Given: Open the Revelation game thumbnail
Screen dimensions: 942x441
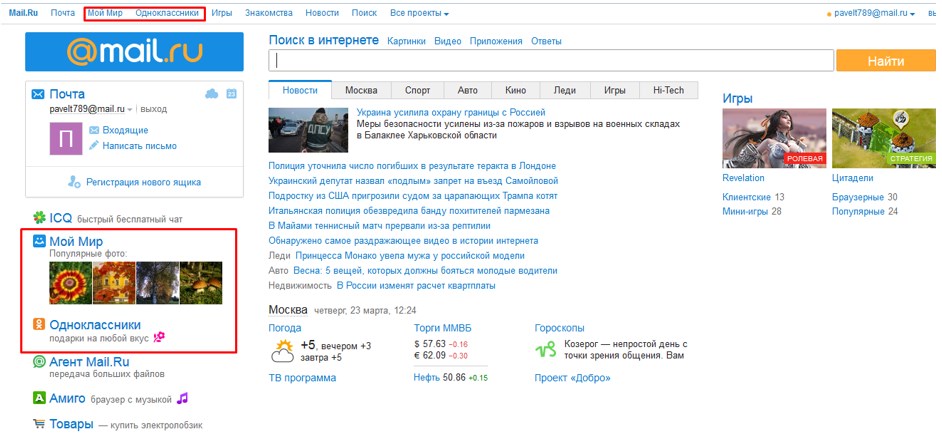Looking at the screenshot, I should tap(774, 138).
